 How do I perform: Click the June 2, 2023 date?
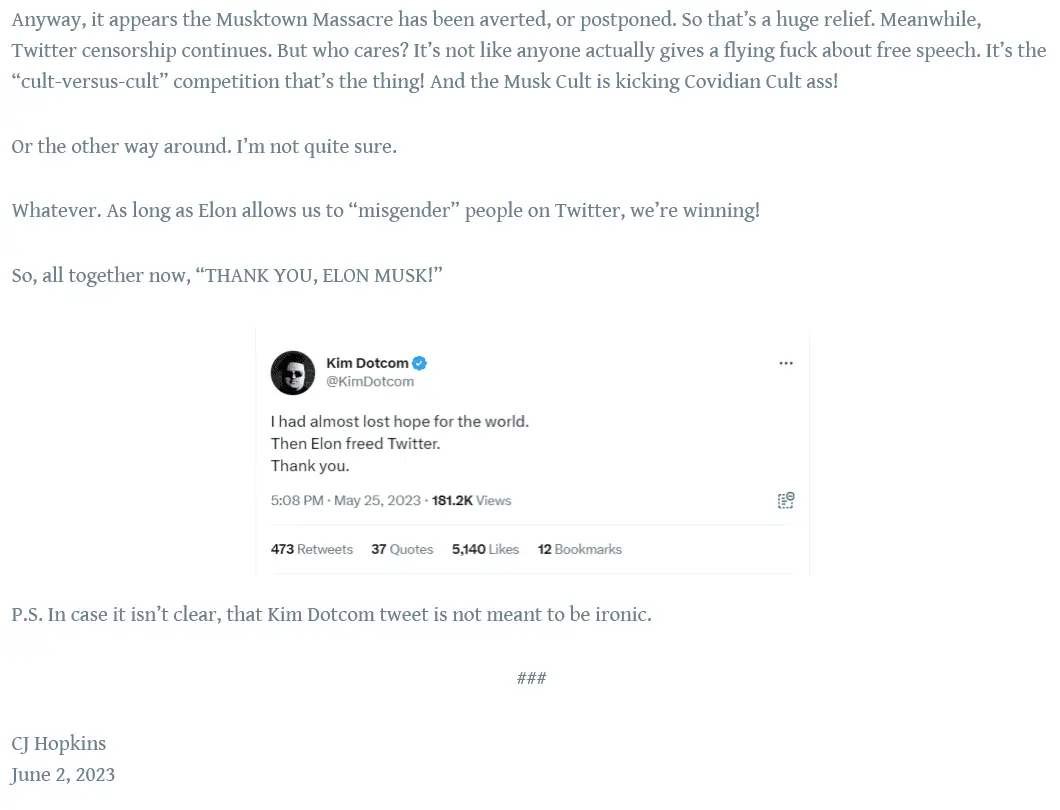coord(63,774)
